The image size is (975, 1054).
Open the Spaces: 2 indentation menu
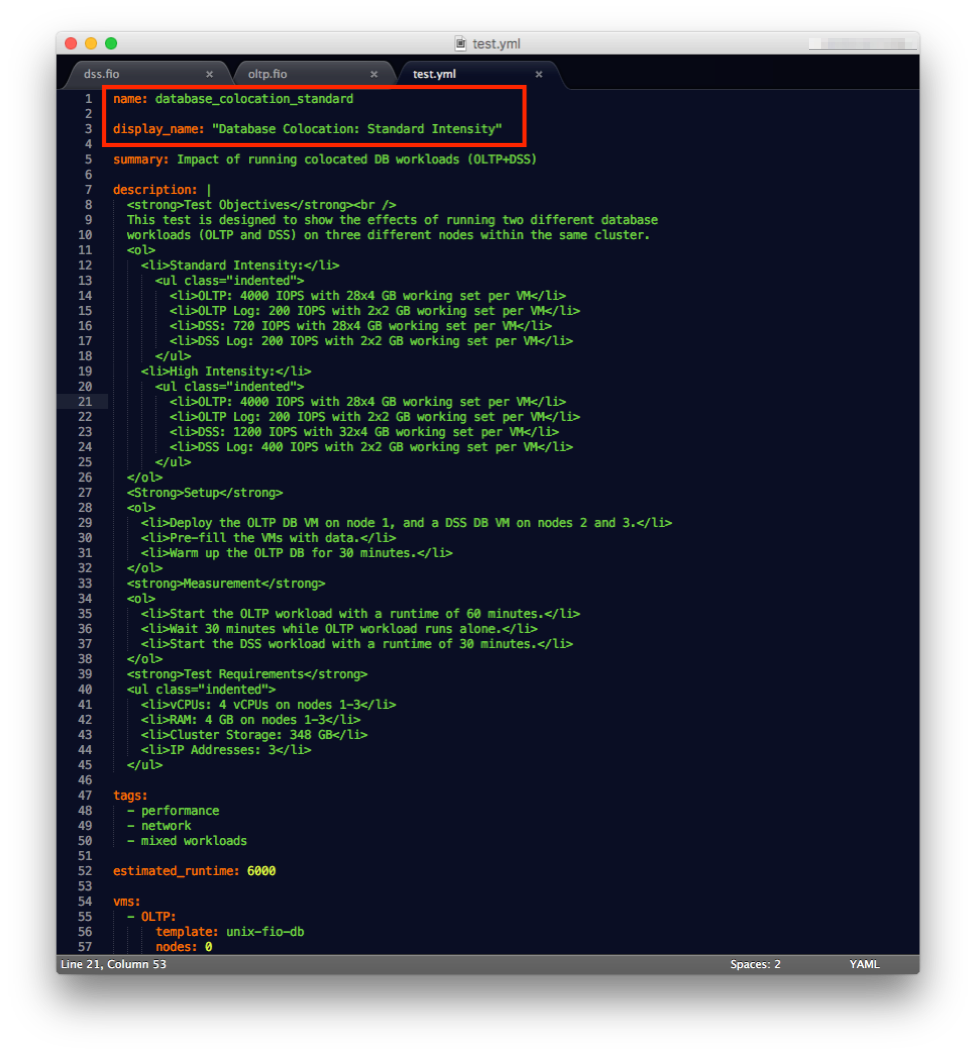pyautogui.click(x=755, y=964)
